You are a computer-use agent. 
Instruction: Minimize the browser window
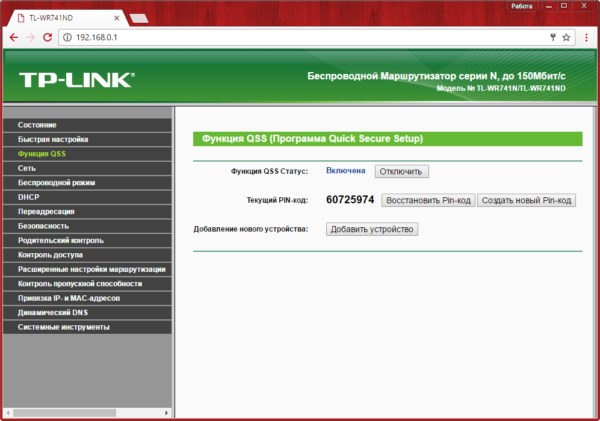click(x=549, y=6)
